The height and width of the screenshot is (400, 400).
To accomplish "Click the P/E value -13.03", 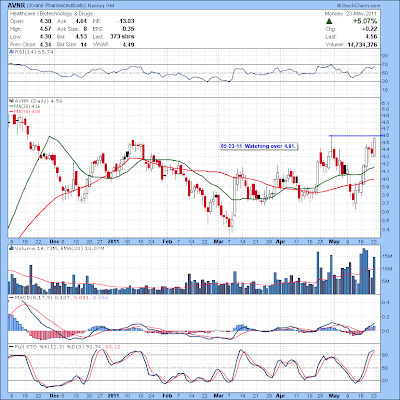I will pos(126,21).
